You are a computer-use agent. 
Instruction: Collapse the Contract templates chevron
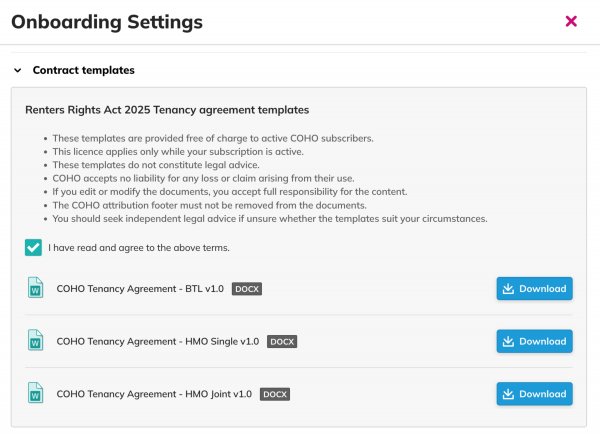pos(18,71)
